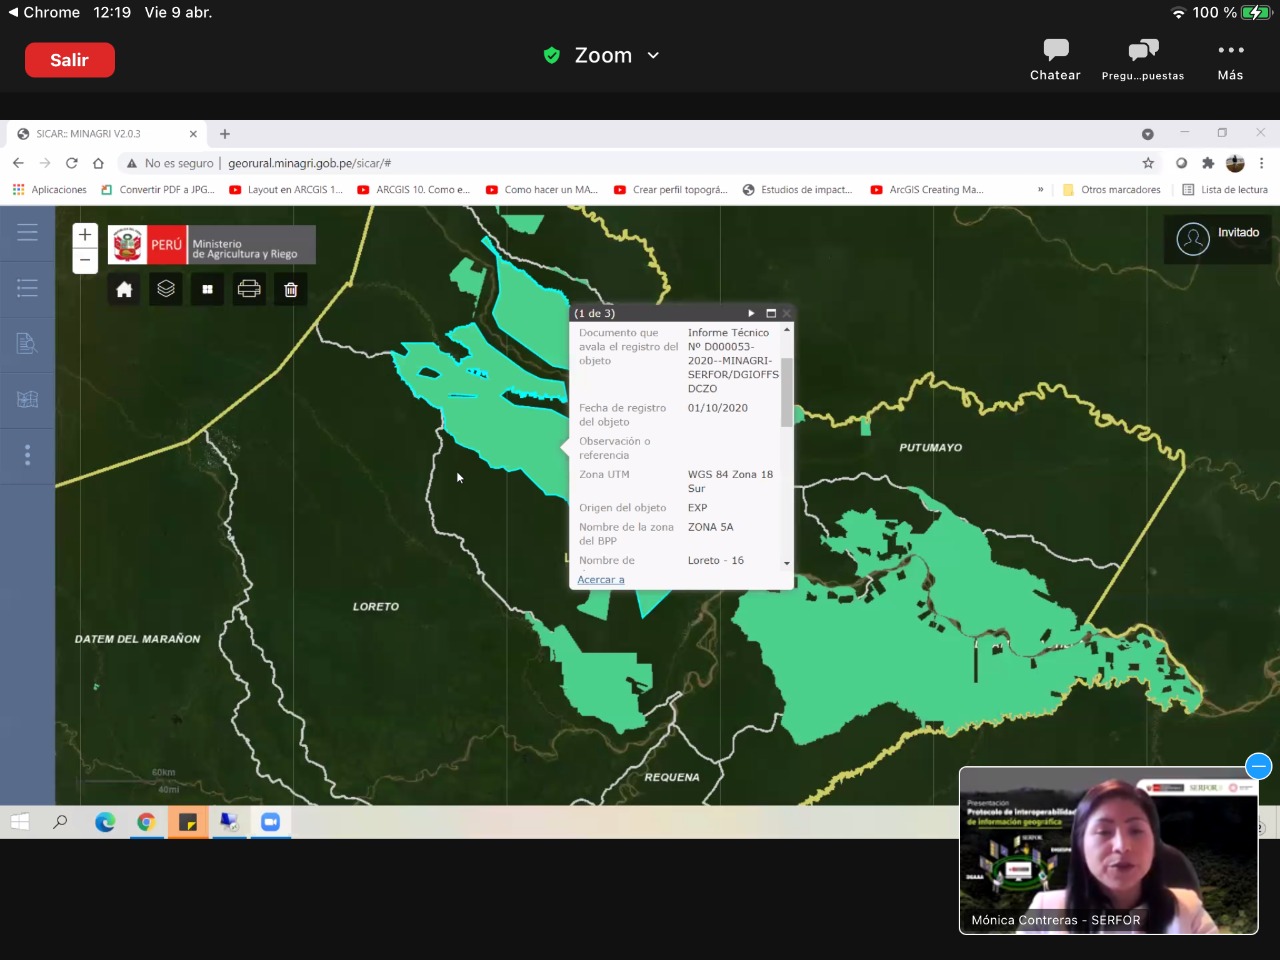Open ArcGIS Creating Ma... bookmark
1280x960 pixels.
click(927, 190)
